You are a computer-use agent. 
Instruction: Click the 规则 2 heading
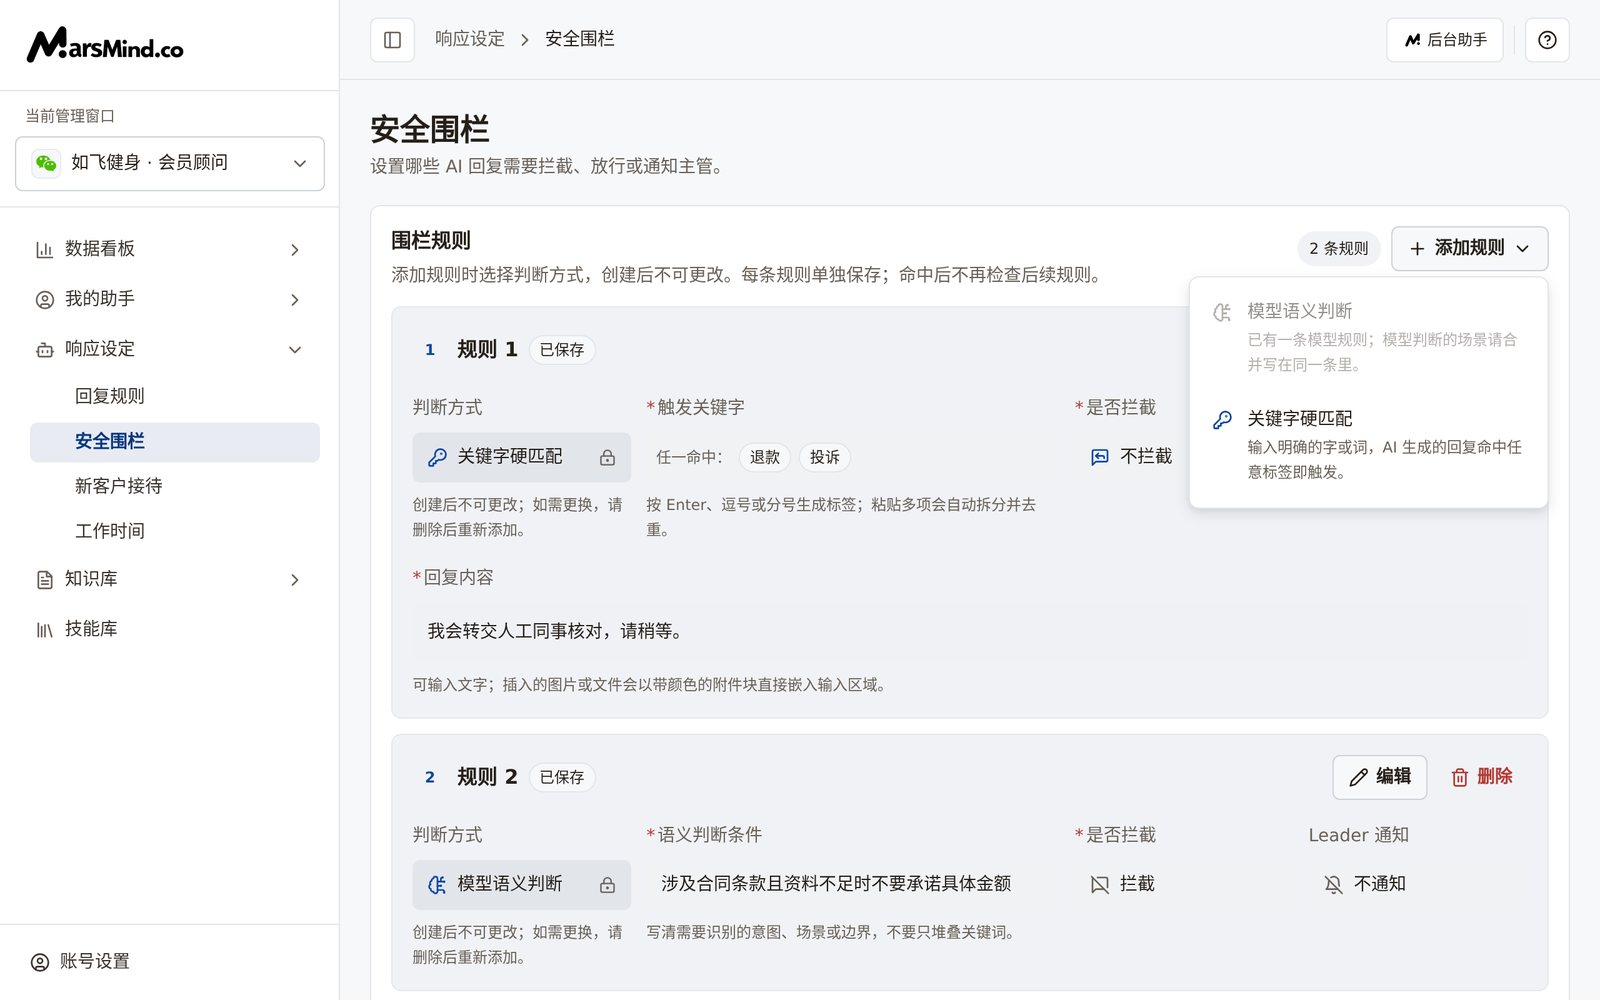point(487,777)
